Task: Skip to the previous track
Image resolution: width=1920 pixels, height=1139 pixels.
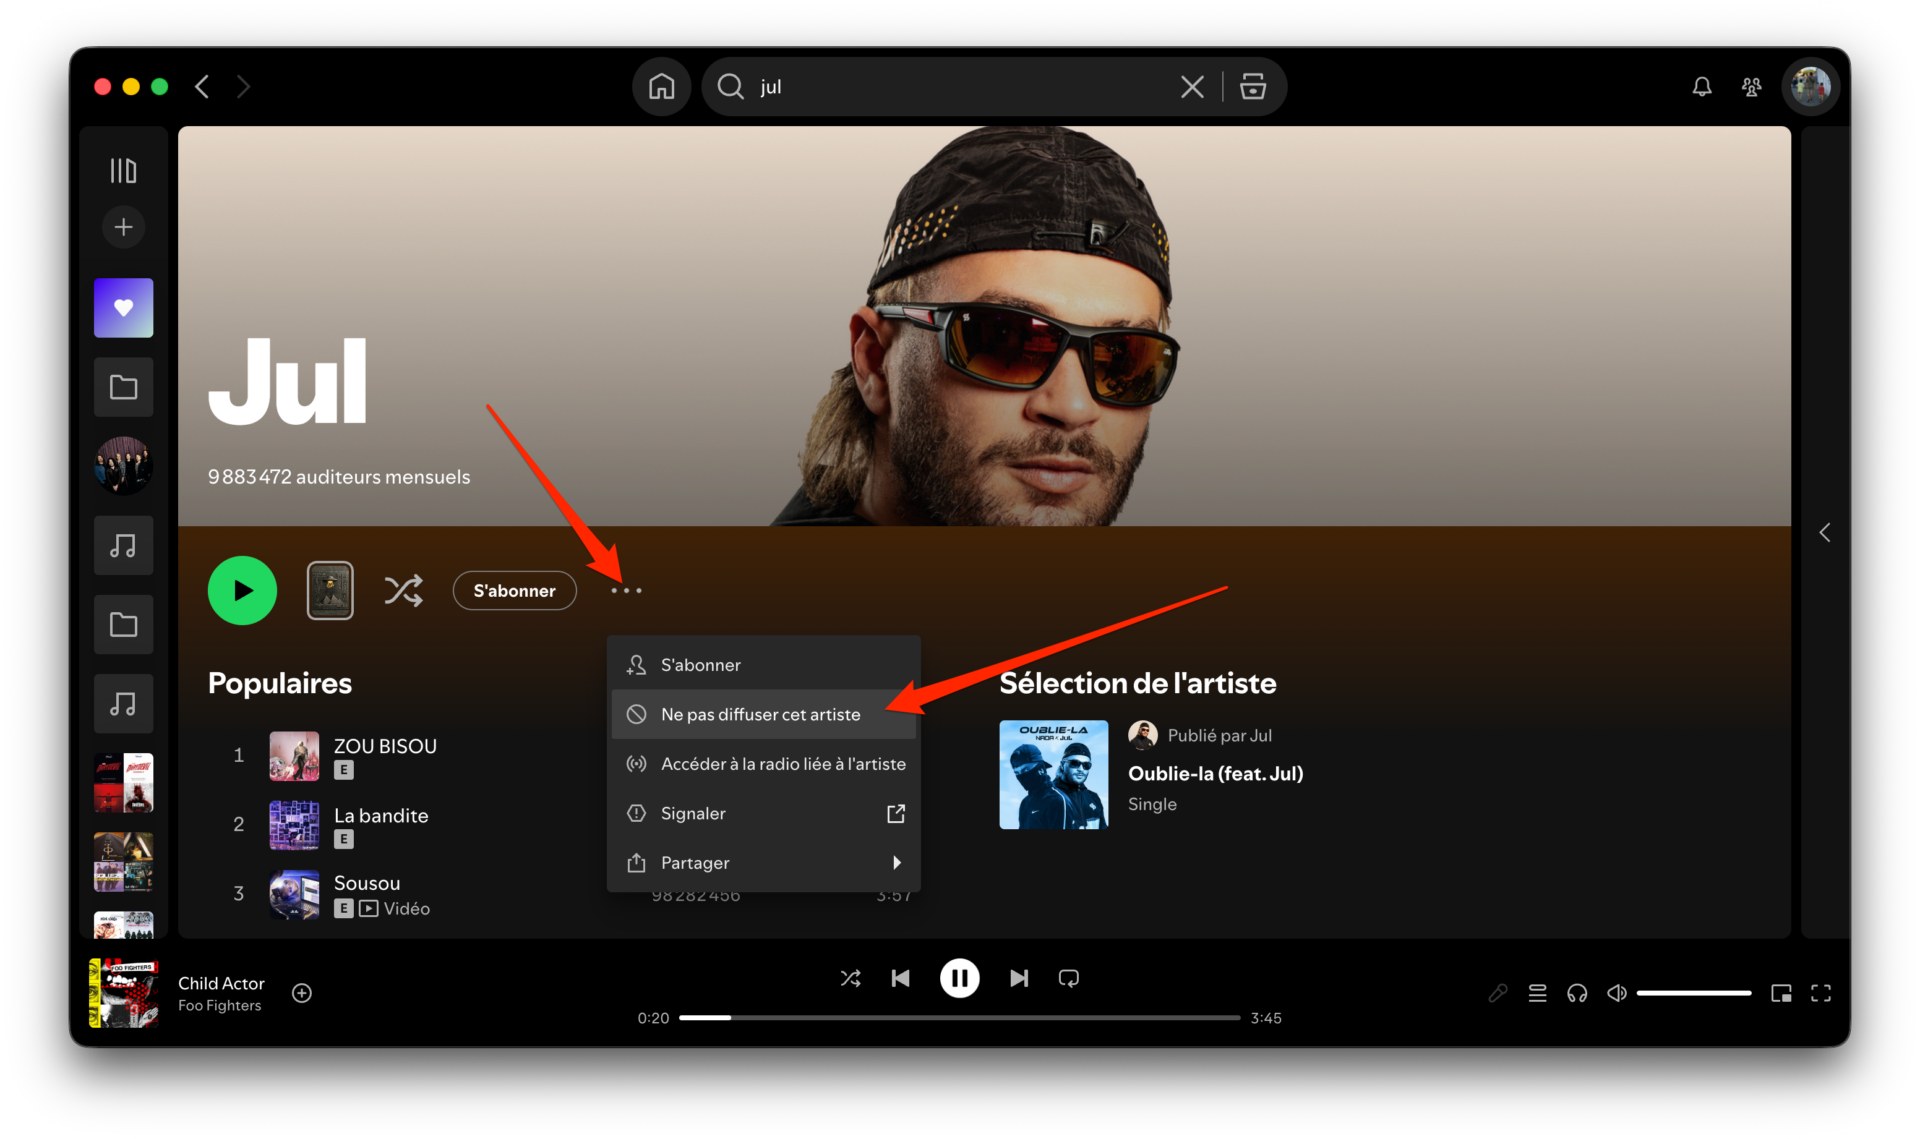Action: 900,978
